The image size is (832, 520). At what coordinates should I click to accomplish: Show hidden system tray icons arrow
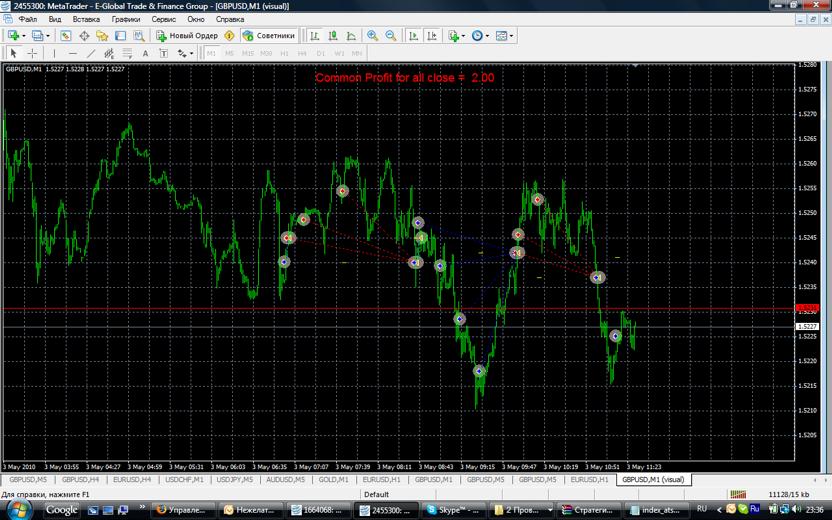[718, 509]
